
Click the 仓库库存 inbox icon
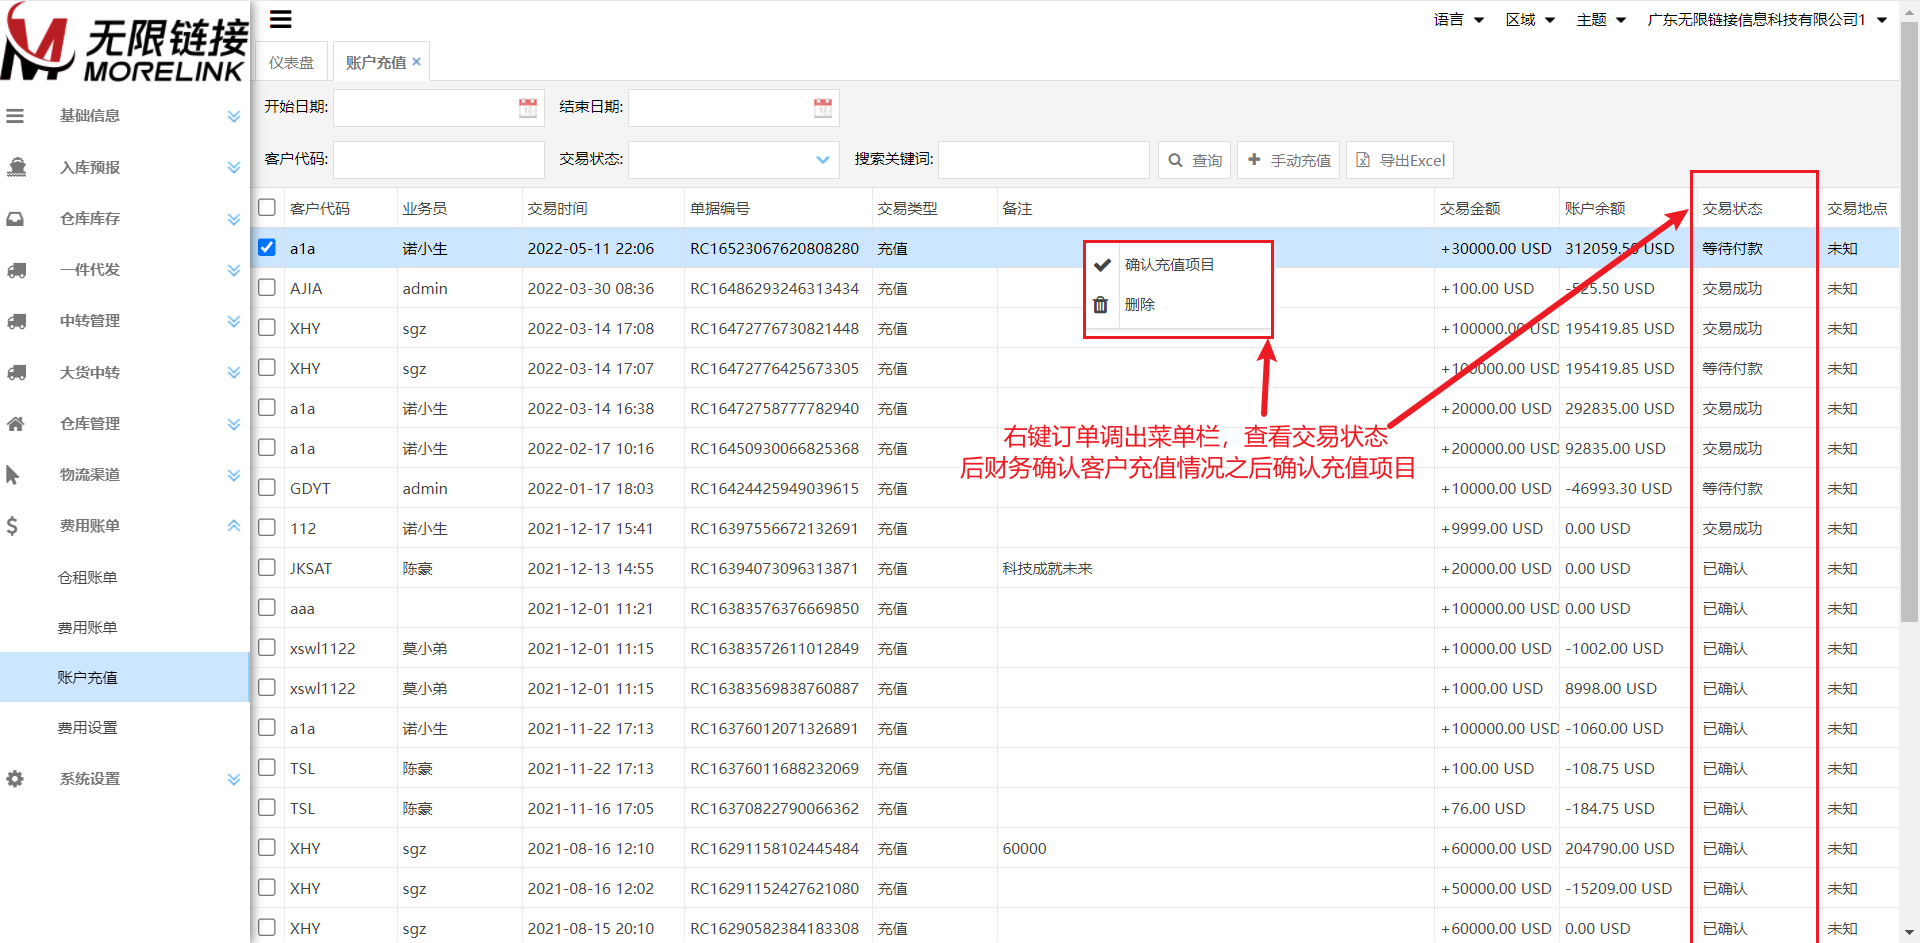[x=16, y=218]
